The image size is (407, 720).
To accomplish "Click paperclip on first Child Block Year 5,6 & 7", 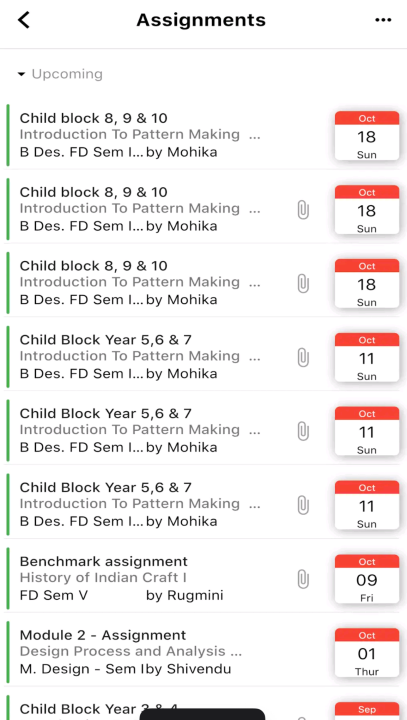I will pyautogui.click(x=303, y=358).
